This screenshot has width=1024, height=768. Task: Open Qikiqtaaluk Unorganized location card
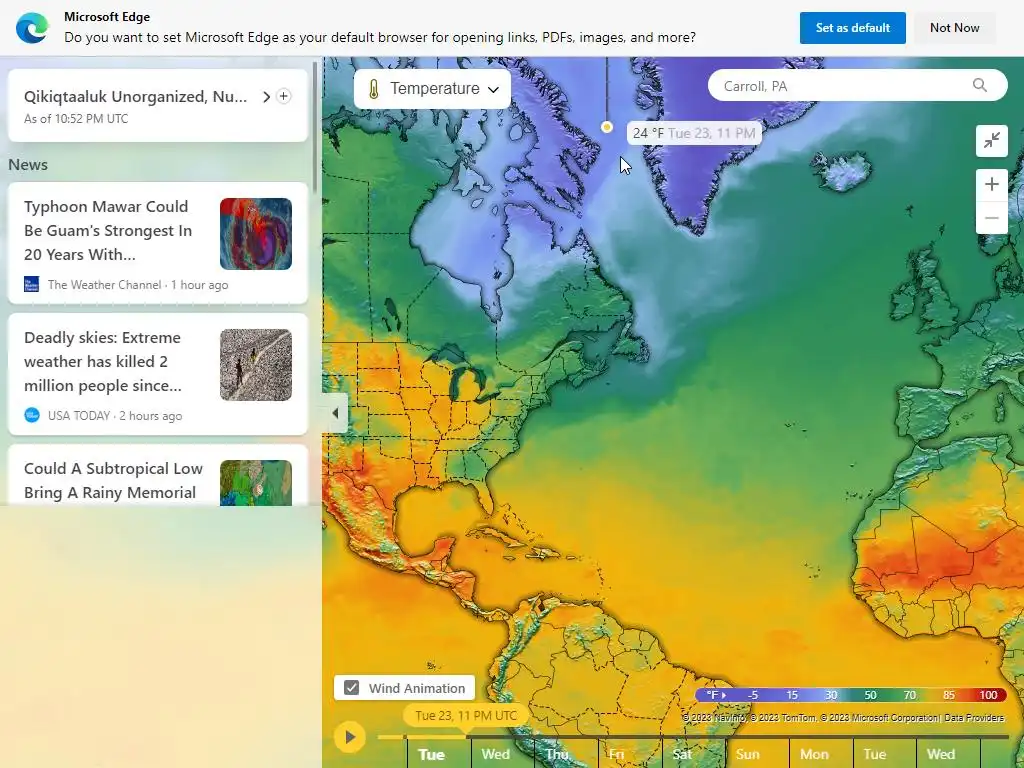tap(157, 105)
